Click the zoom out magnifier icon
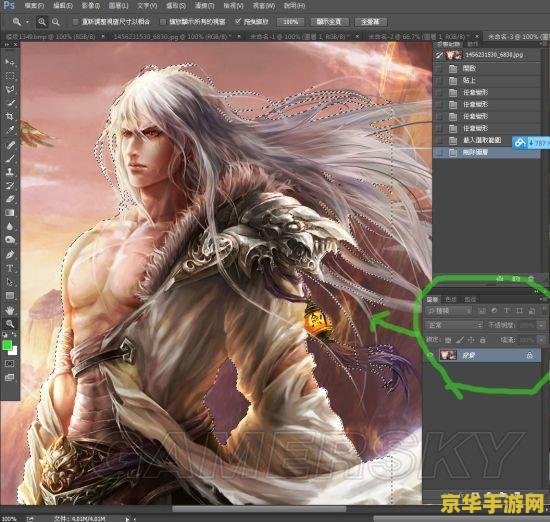 55,22
